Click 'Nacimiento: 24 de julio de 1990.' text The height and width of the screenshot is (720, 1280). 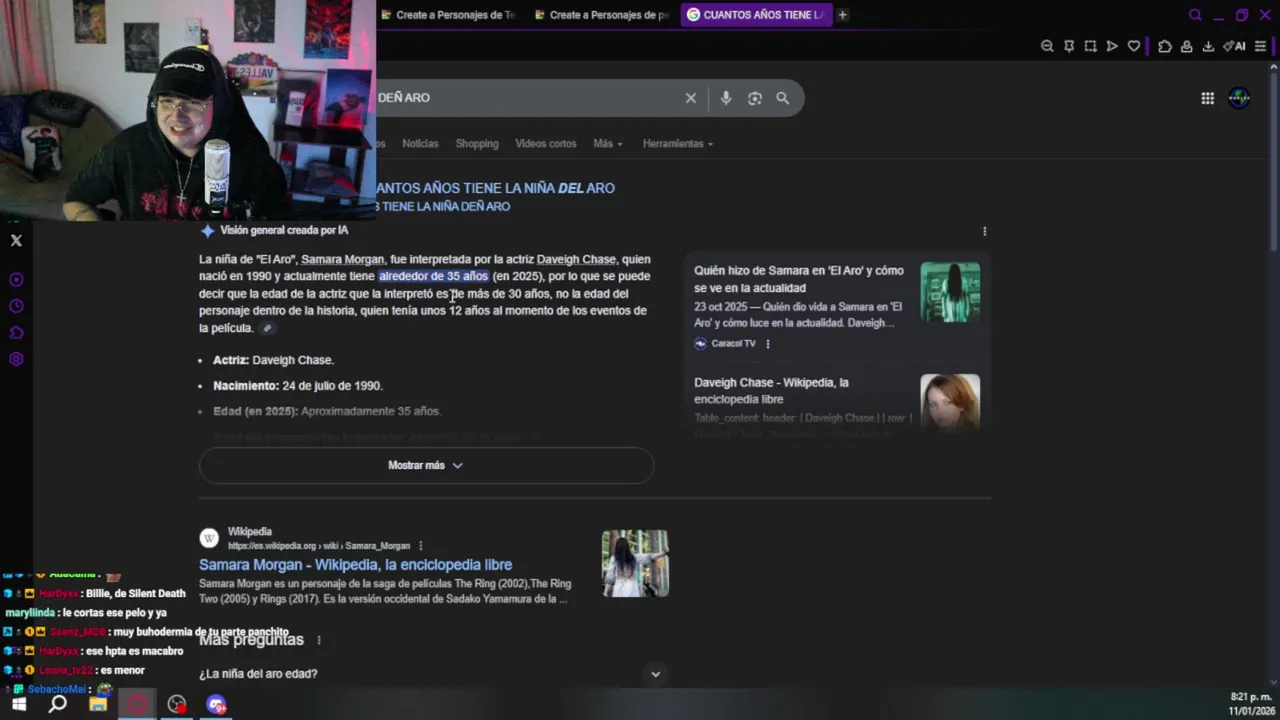(x=298, y=386)
